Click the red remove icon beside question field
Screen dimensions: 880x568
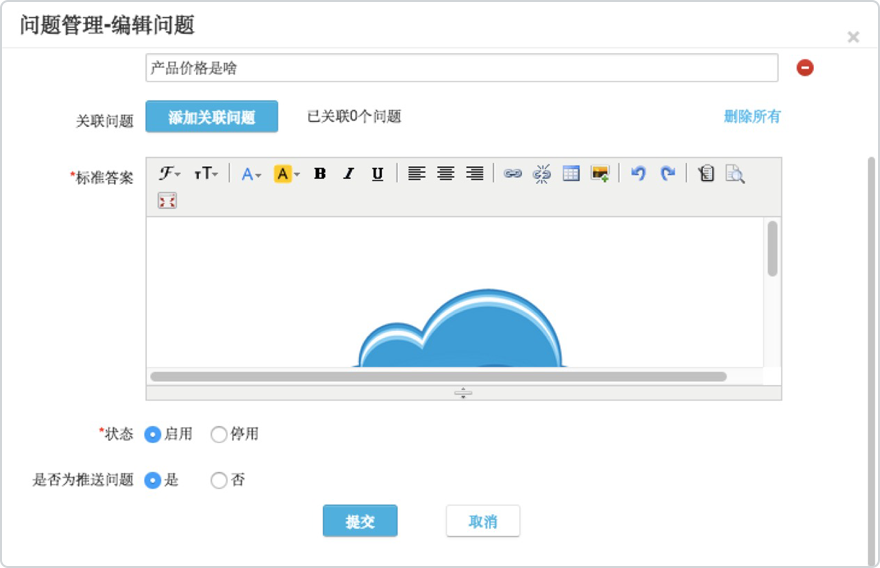pyautogui.click(x=805, y=68)
